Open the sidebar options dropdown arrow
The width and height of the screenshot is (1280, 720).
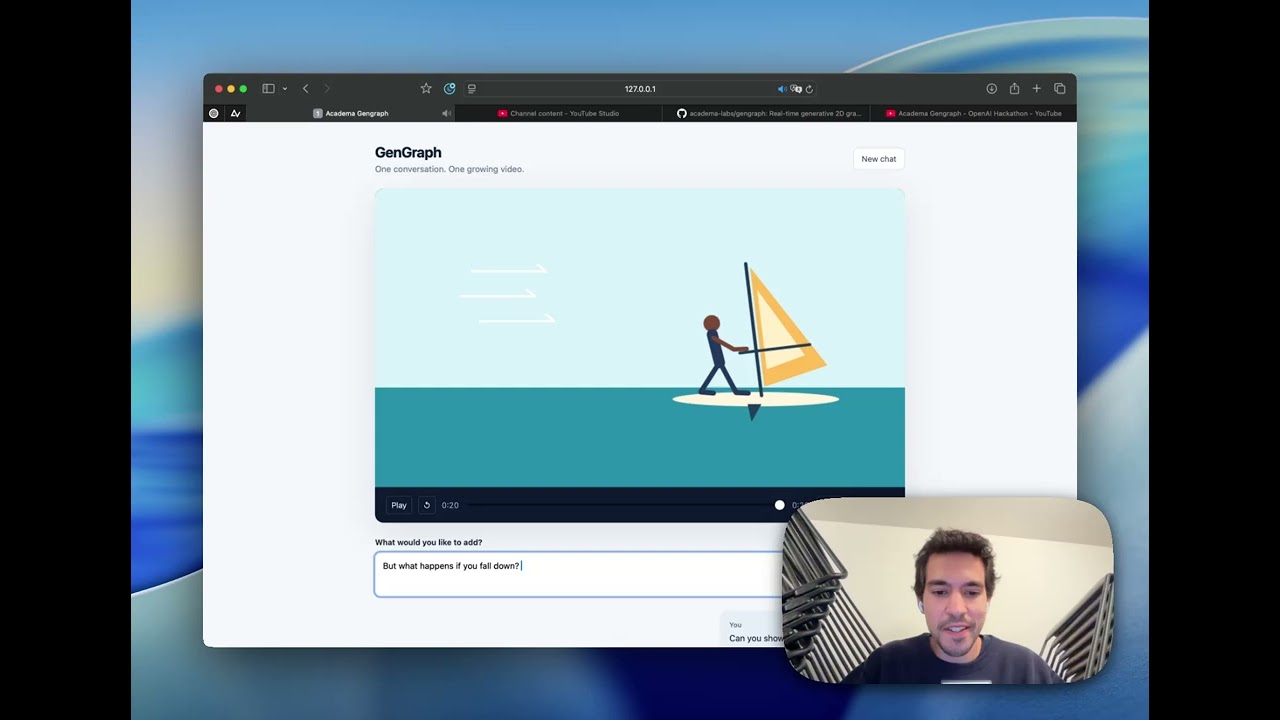285,89
